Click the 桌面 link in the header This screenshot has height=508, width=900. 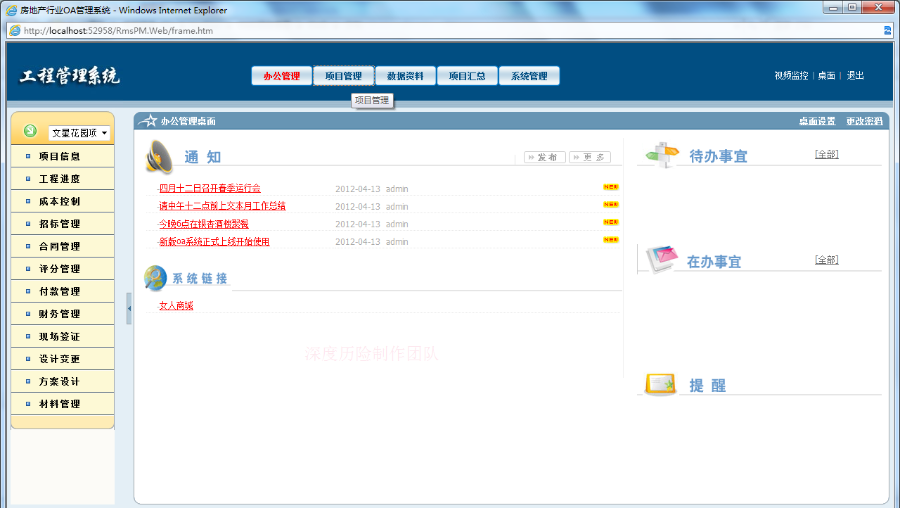(x=827, y=75)
